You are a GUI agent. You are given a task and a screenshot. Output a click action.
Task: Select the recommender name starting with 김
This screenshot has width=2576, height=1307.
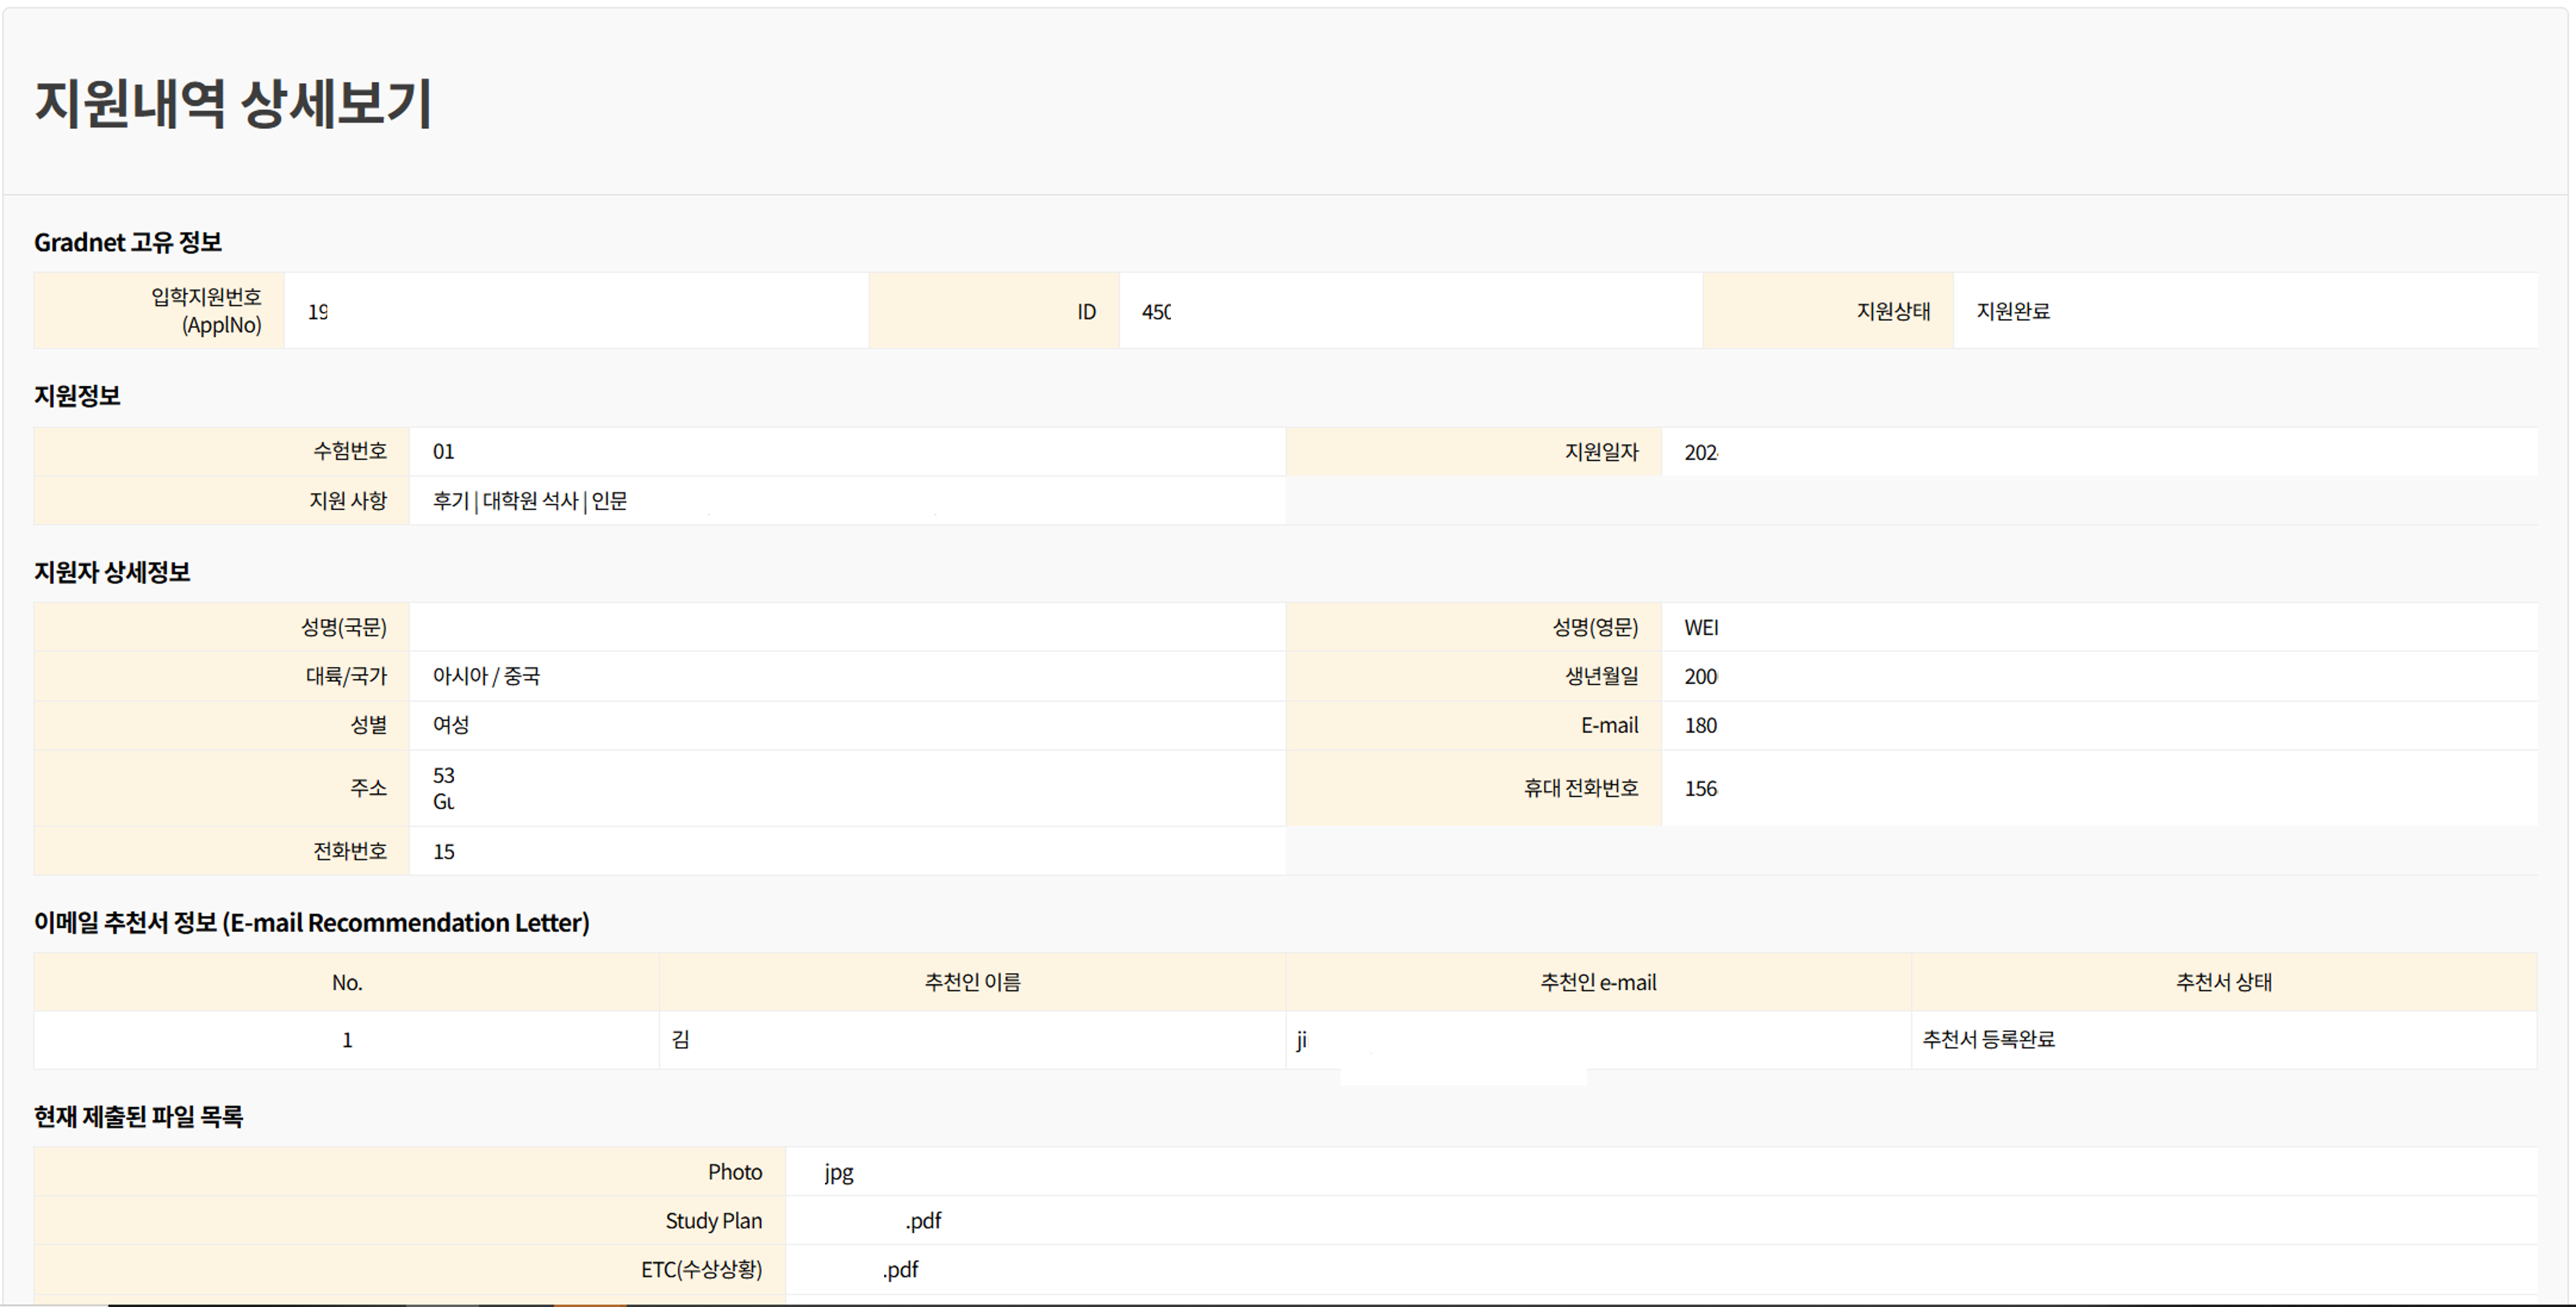click(x=681, y=1040)
